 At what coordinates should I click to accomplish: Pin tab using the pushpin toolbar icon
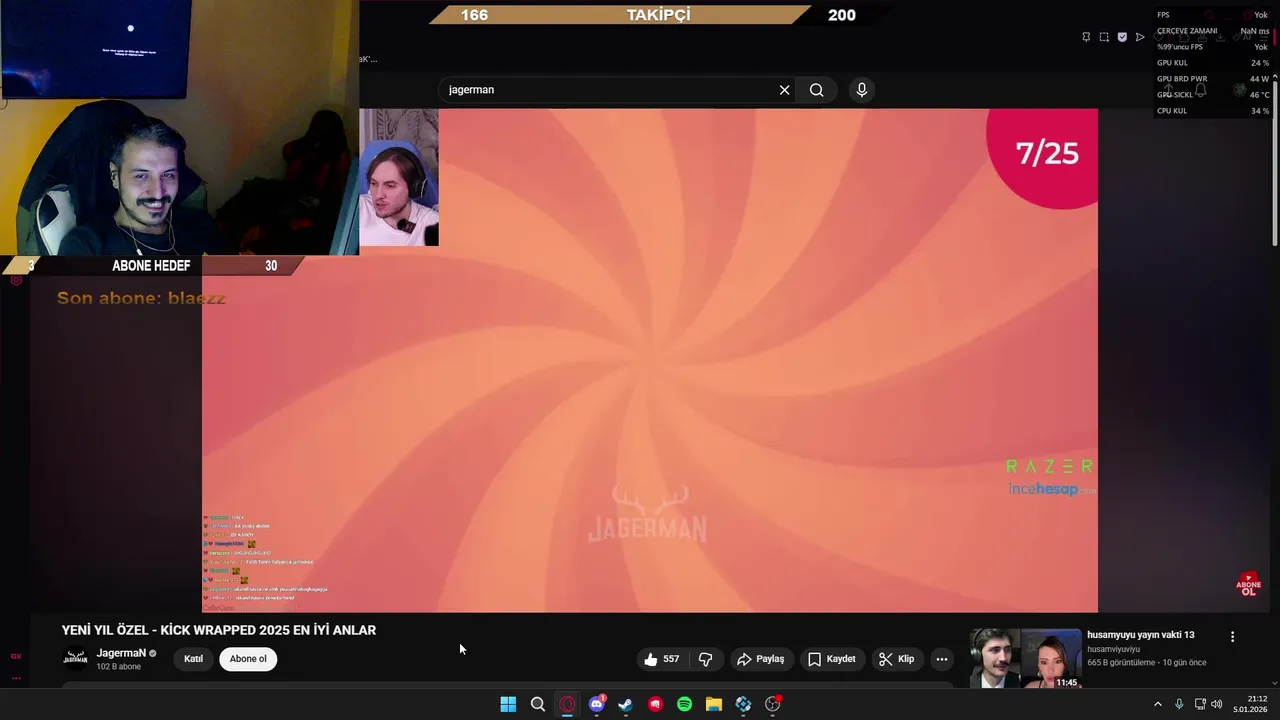click(x=1086, y=37)
